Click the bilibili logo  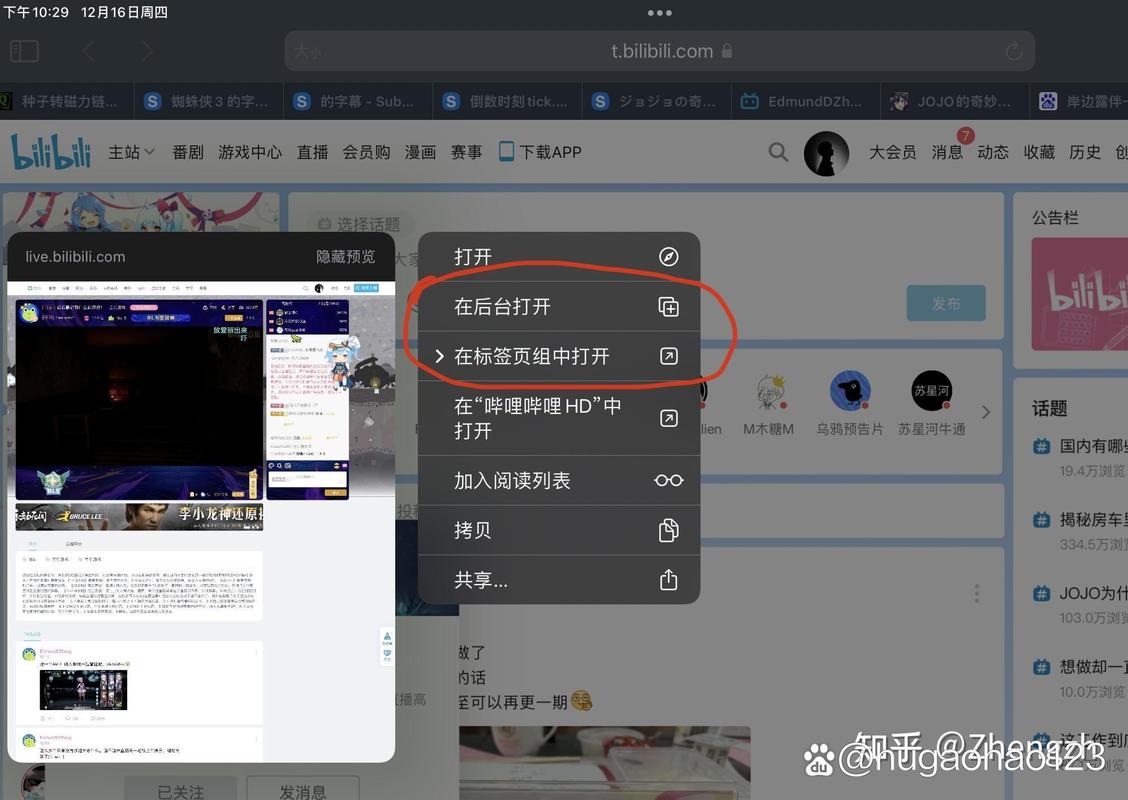coord(50,152)
